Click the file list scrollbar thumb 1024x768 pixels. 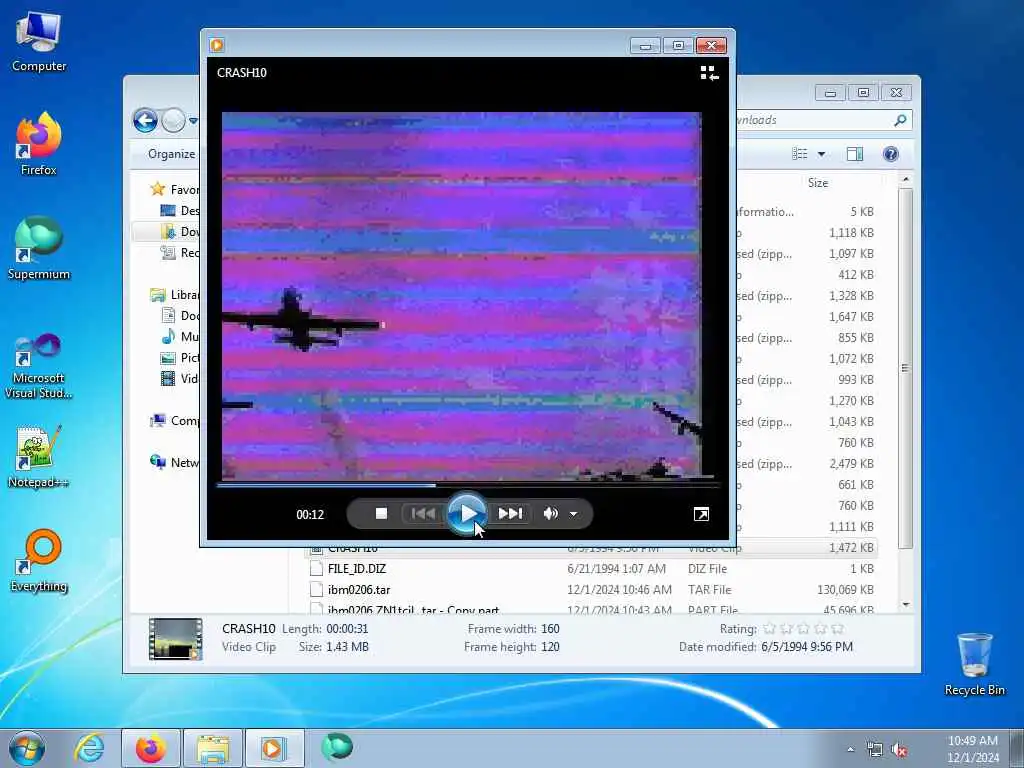pos(905,368)
